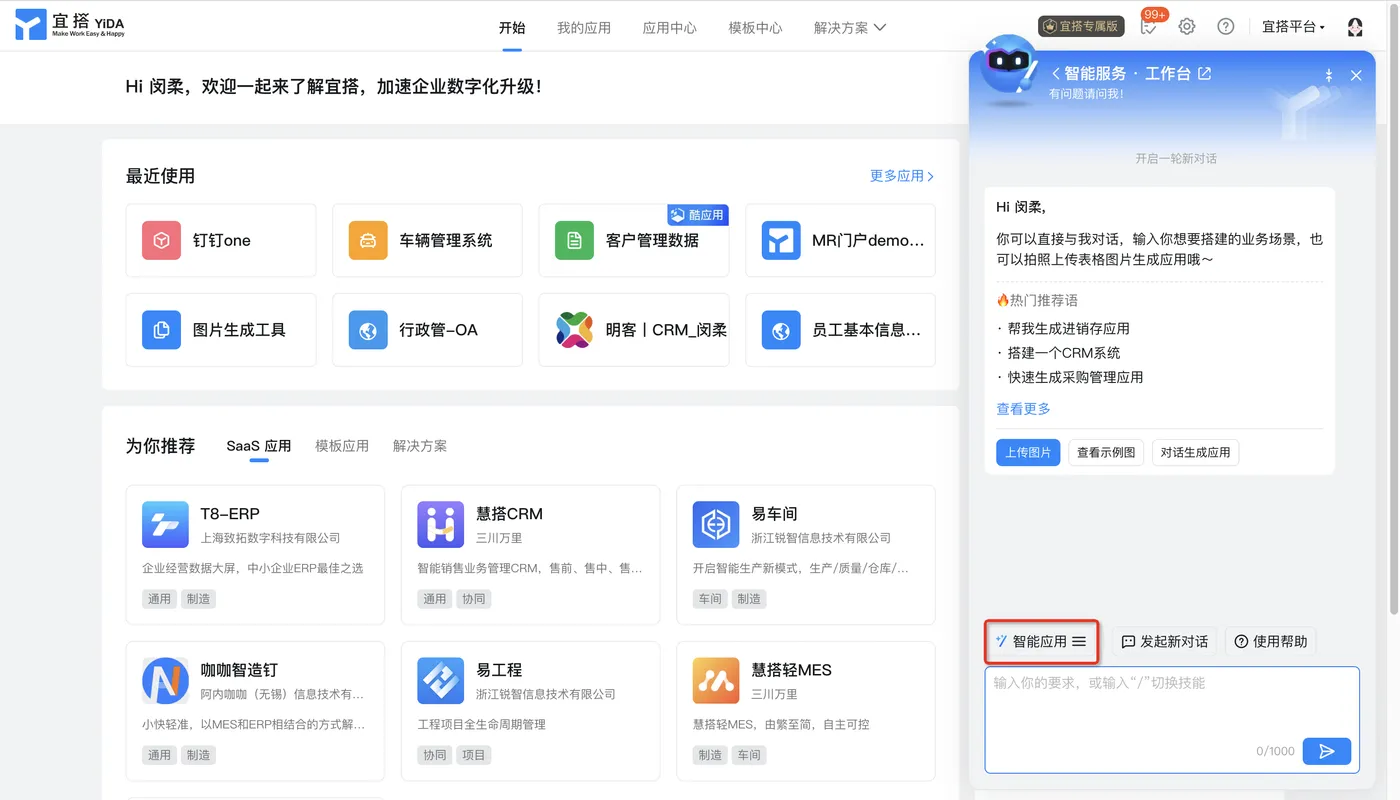Open workbench in new window icon
Viewport: 1400px width, 800px height.
click(x=1205, y=74)
